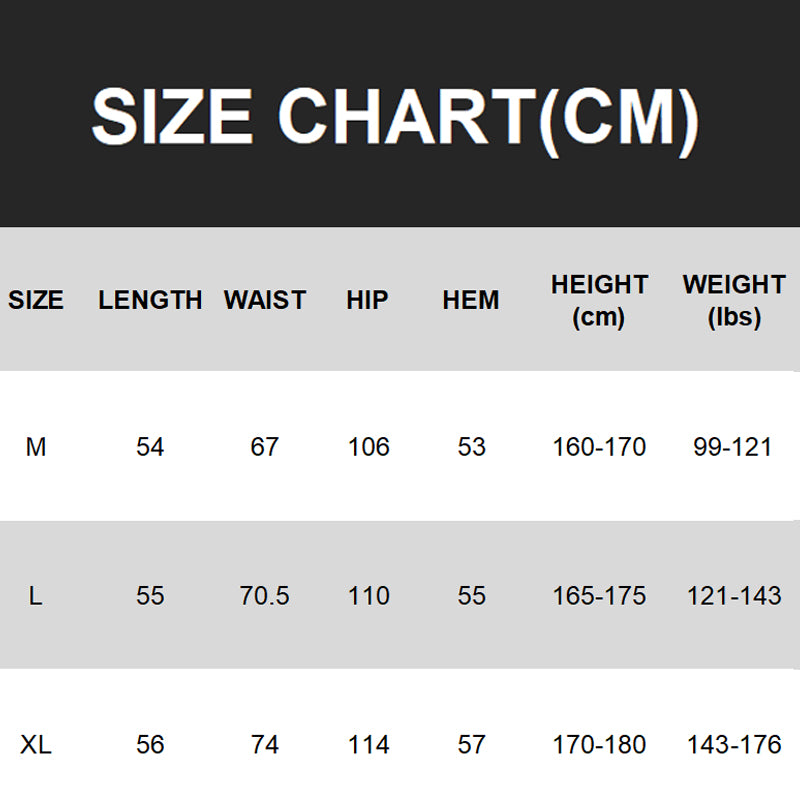The height and width of the screenshot is (800, 800).
Task: Select the M size row label
Action: coord(36,447)
